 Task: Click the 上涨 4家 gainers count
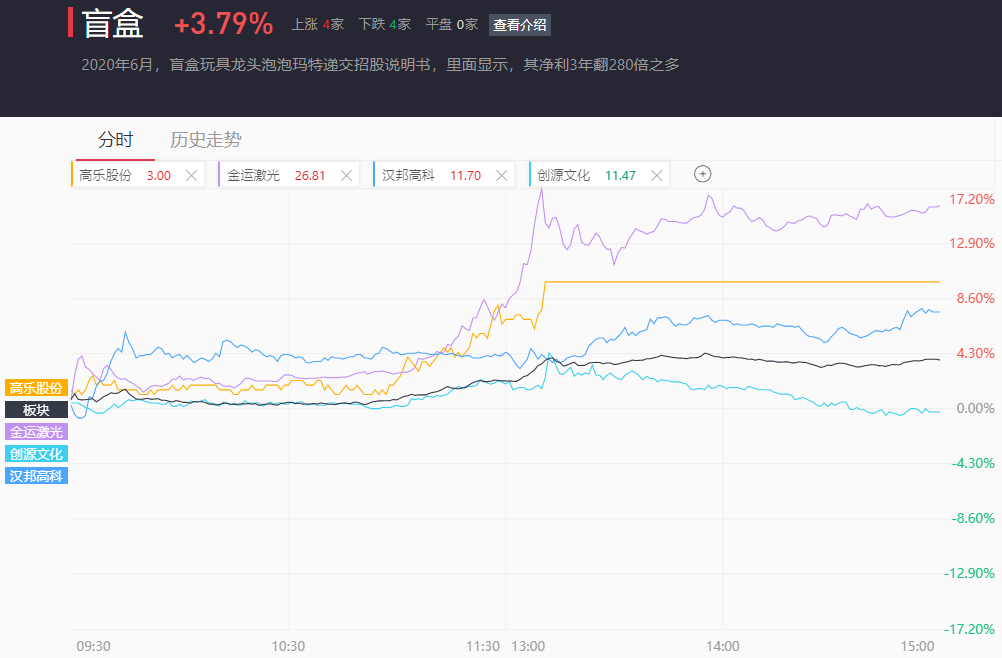pos(317,25)
